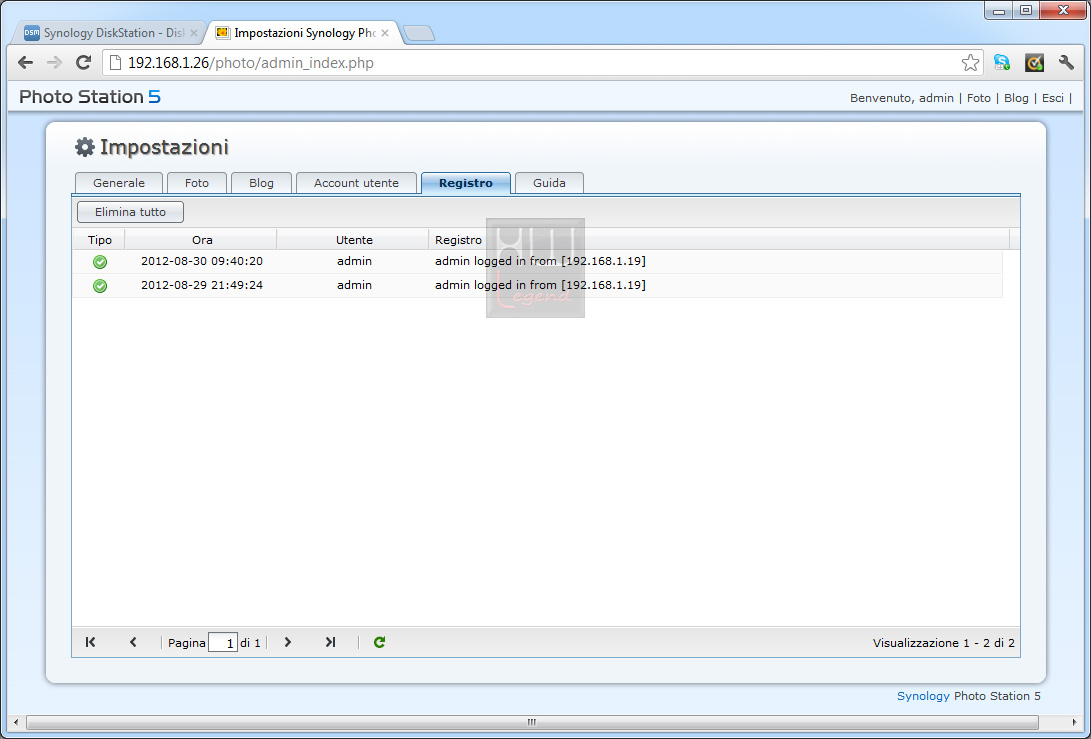This screenshot has width=1091, height=739.
Task: Sort by the Registro column header
Action: [719, 239]
